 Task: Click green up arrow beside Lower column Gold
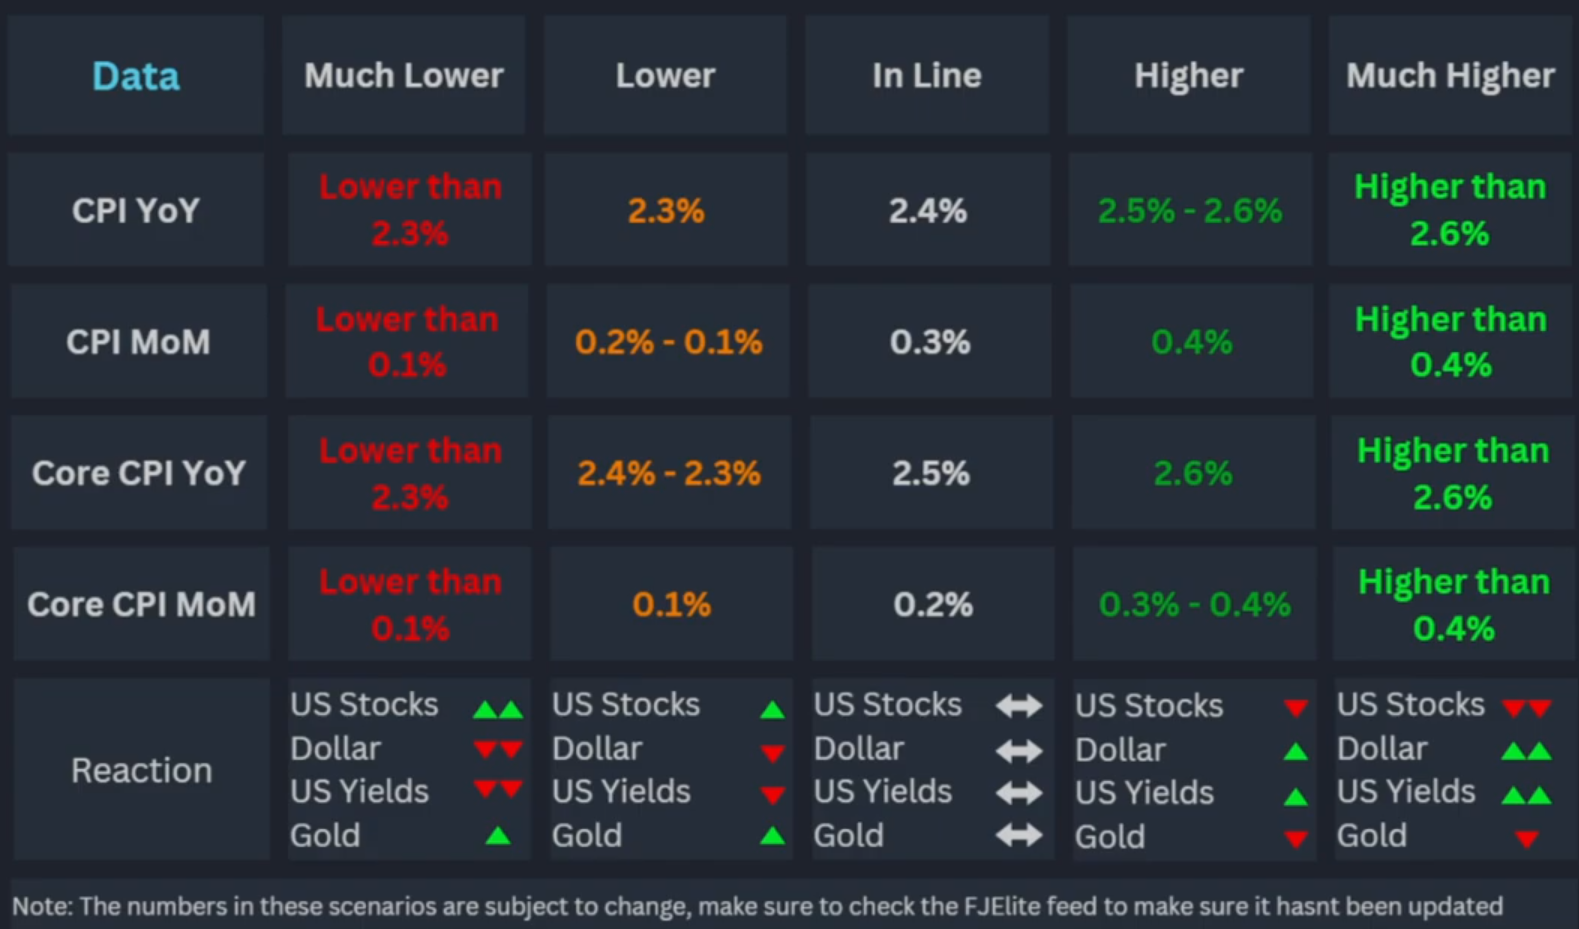click(772, 835)
